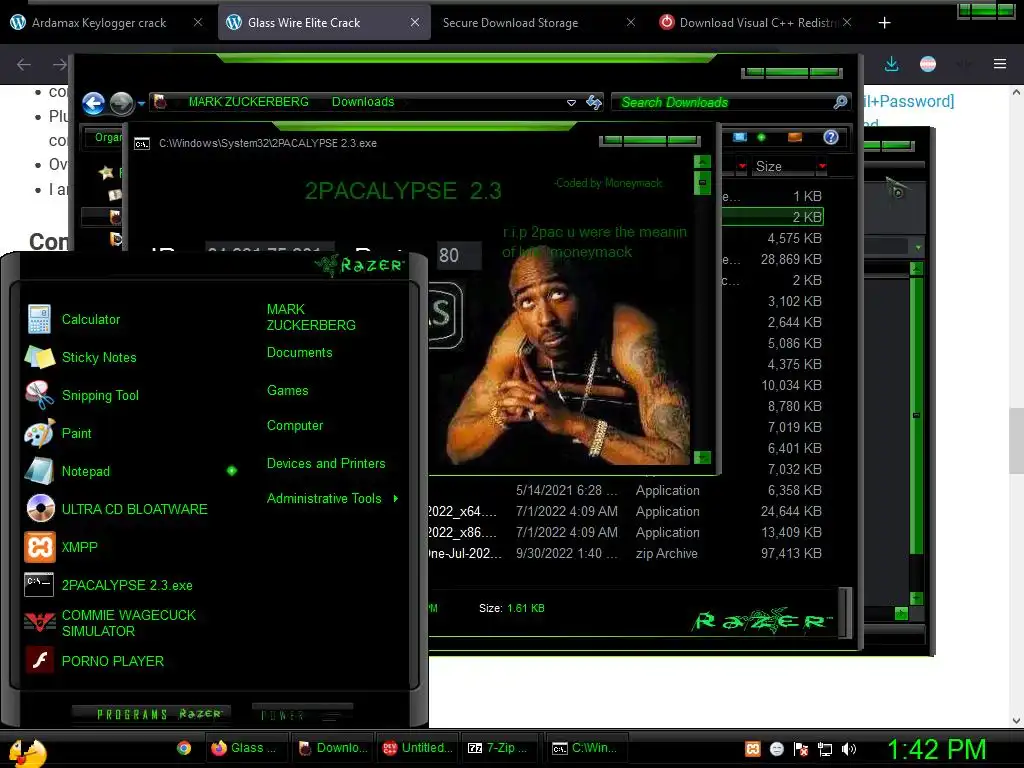
Task: Click the Port field showing 80
Action: click(x=459, y=255)
